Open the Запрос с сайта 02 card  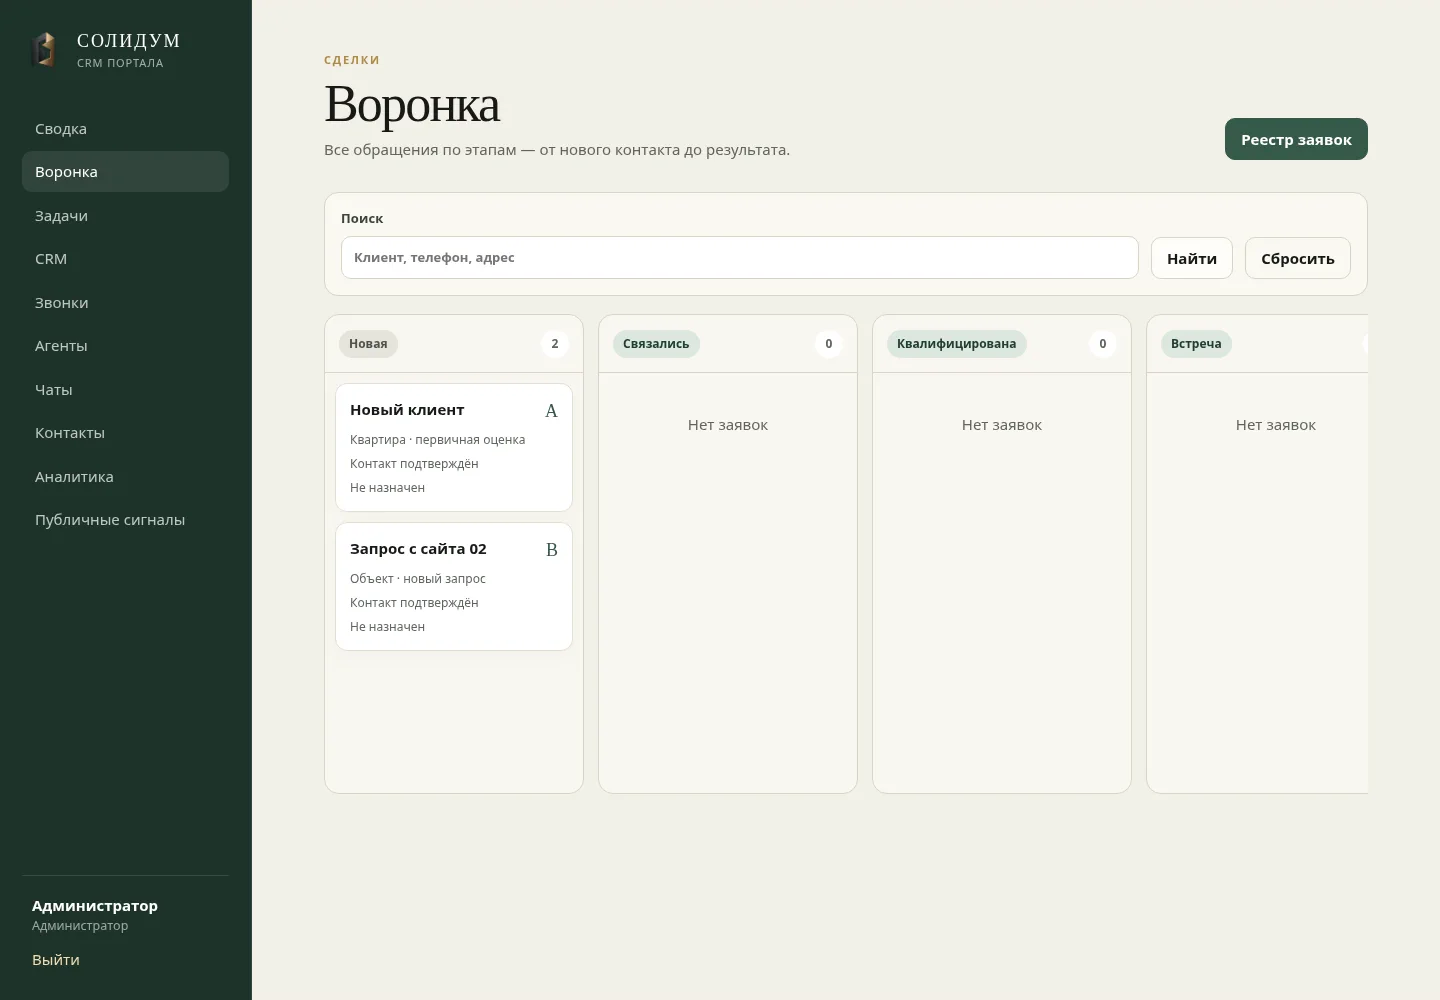454,586
